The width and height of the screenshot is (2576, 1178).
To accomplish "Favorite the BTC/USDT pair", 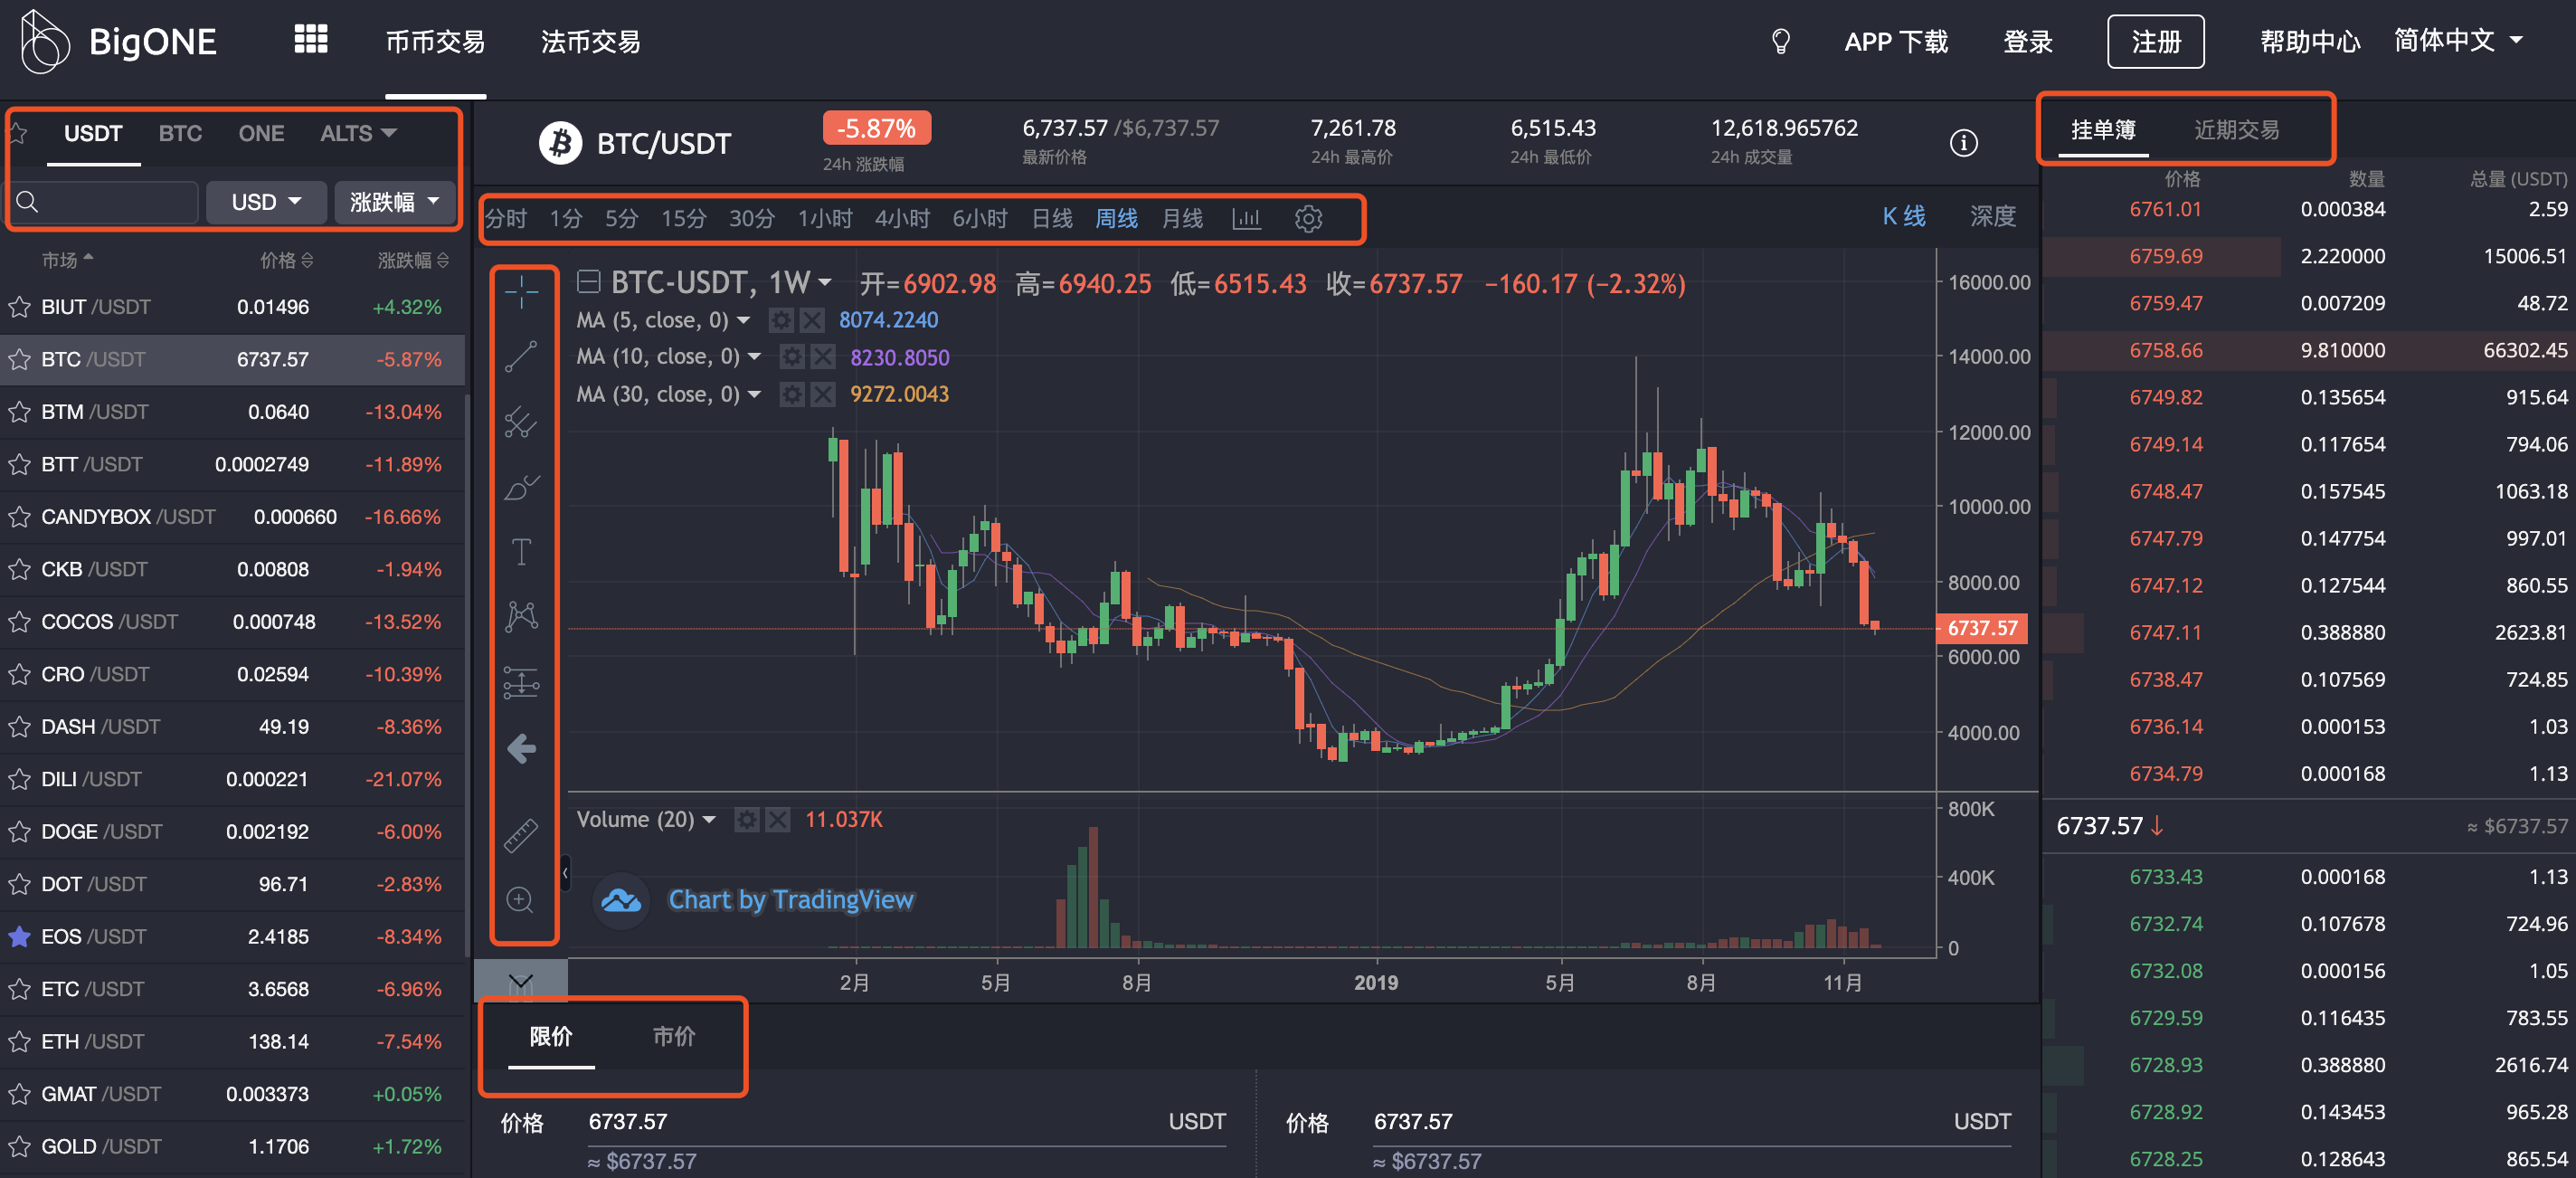I will pyautogui.click(x=19, y=359).
